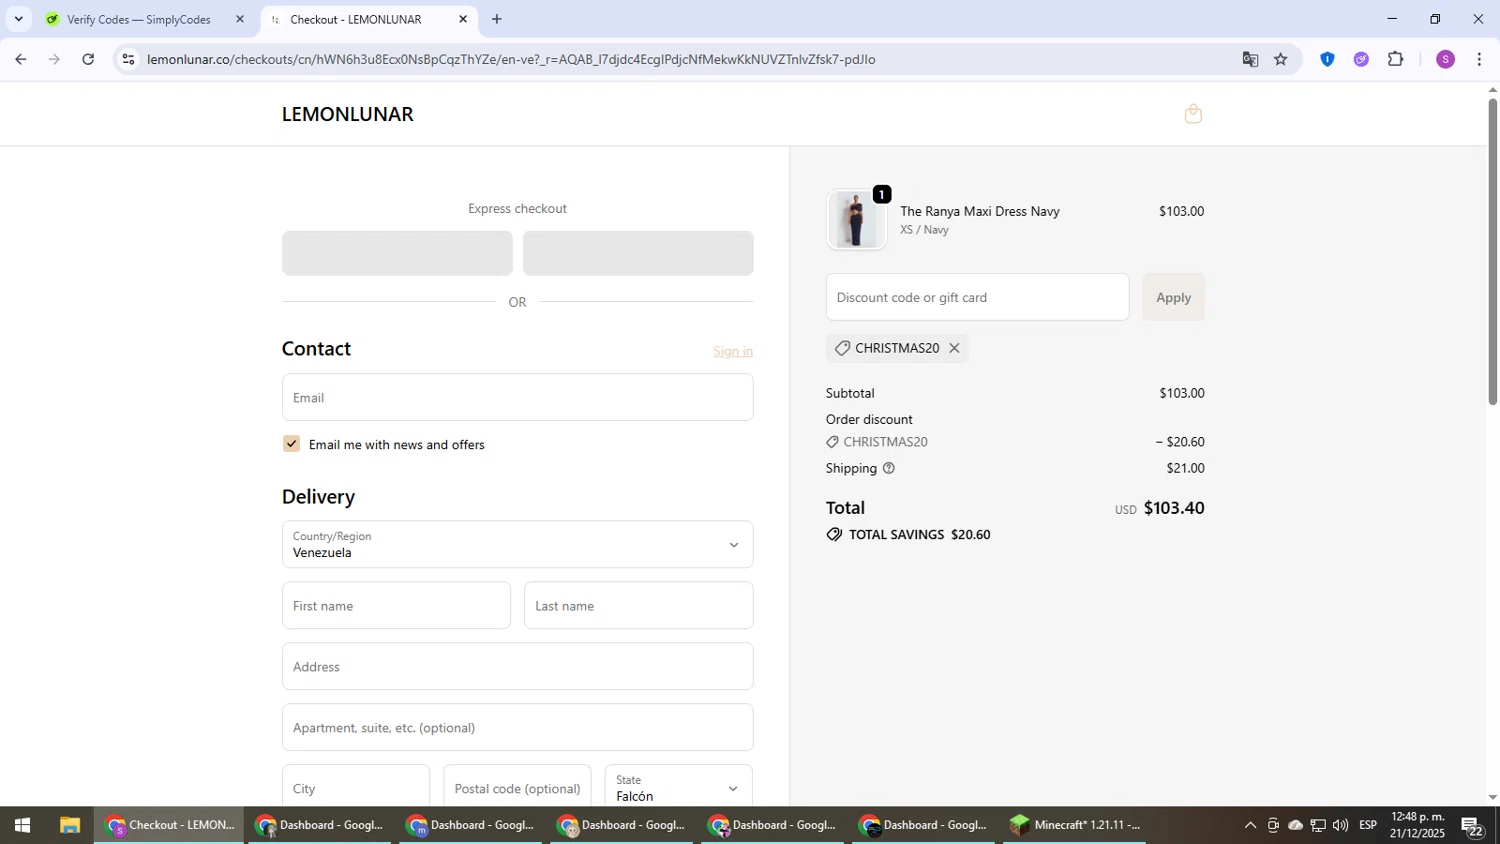Click the page vertical scrollbar
The width and height of the screenshot is (1500, 844).
click(x=1492, y=250)
